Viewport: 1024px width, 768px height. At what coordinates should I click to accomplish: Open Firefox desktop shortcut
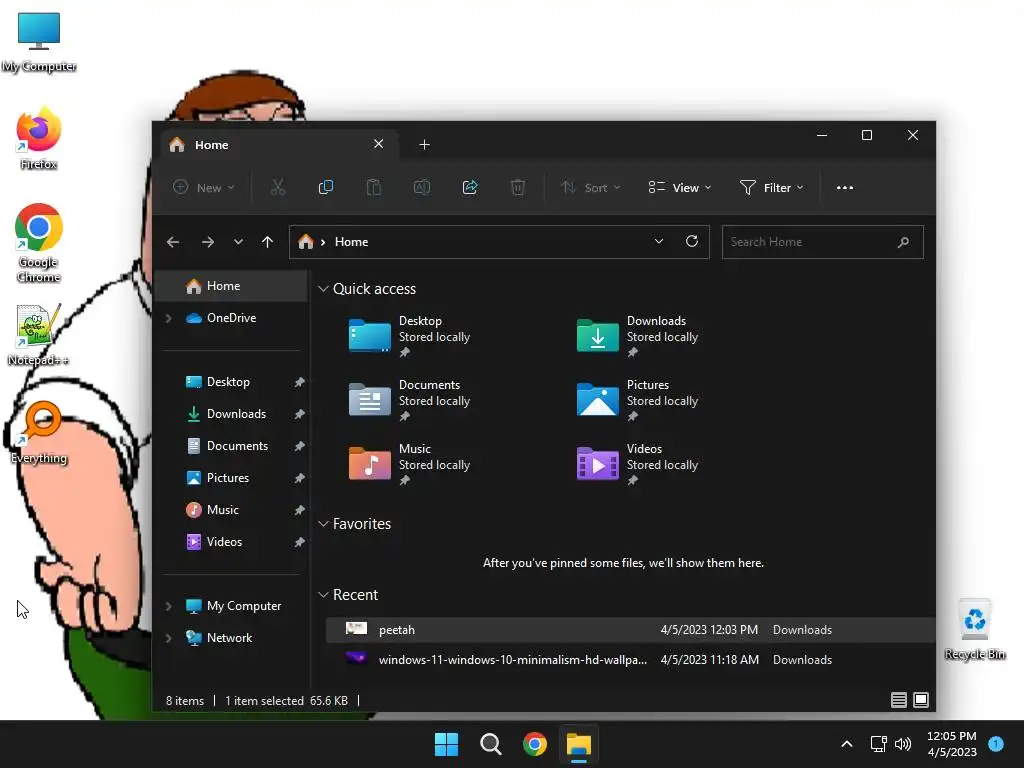click(x=39, y=138)
